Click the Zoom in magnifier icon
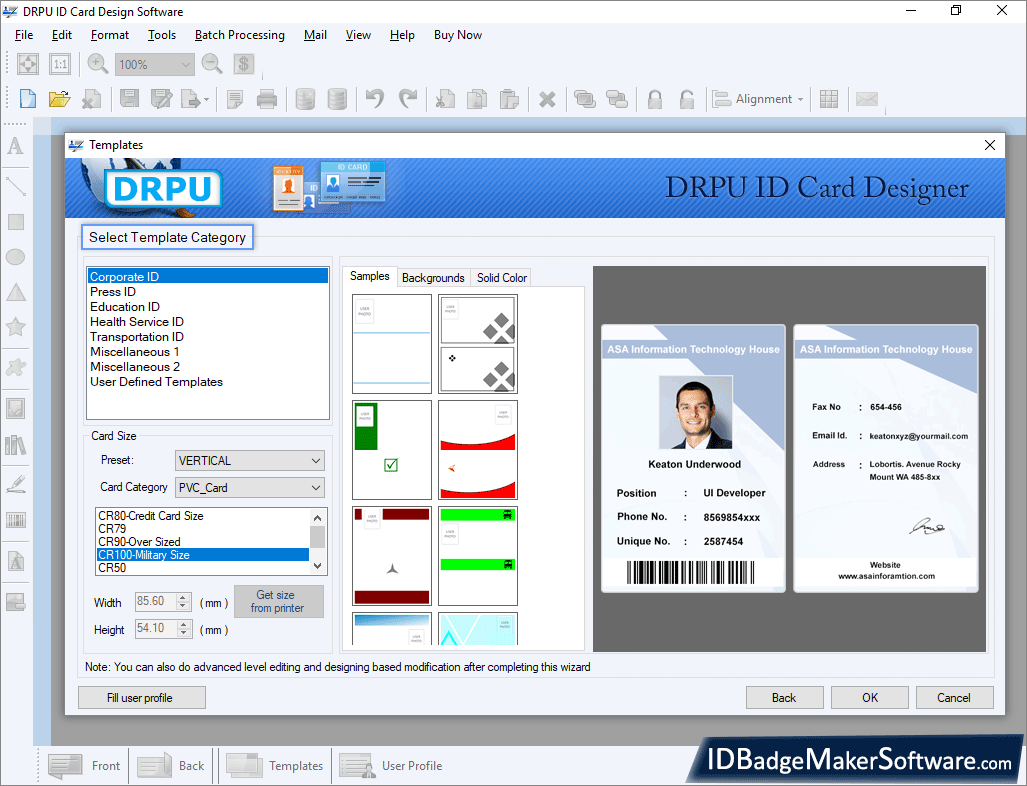 [98, 64]
